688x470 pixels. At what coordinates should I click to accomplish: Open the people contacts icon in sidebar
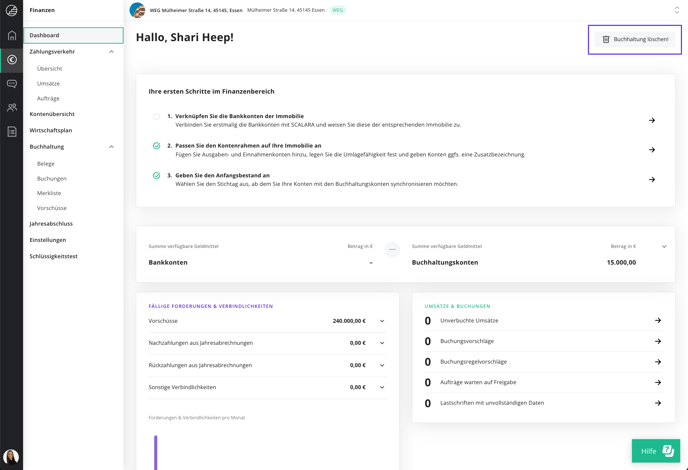pyautogui.click(x=12, y=107)
